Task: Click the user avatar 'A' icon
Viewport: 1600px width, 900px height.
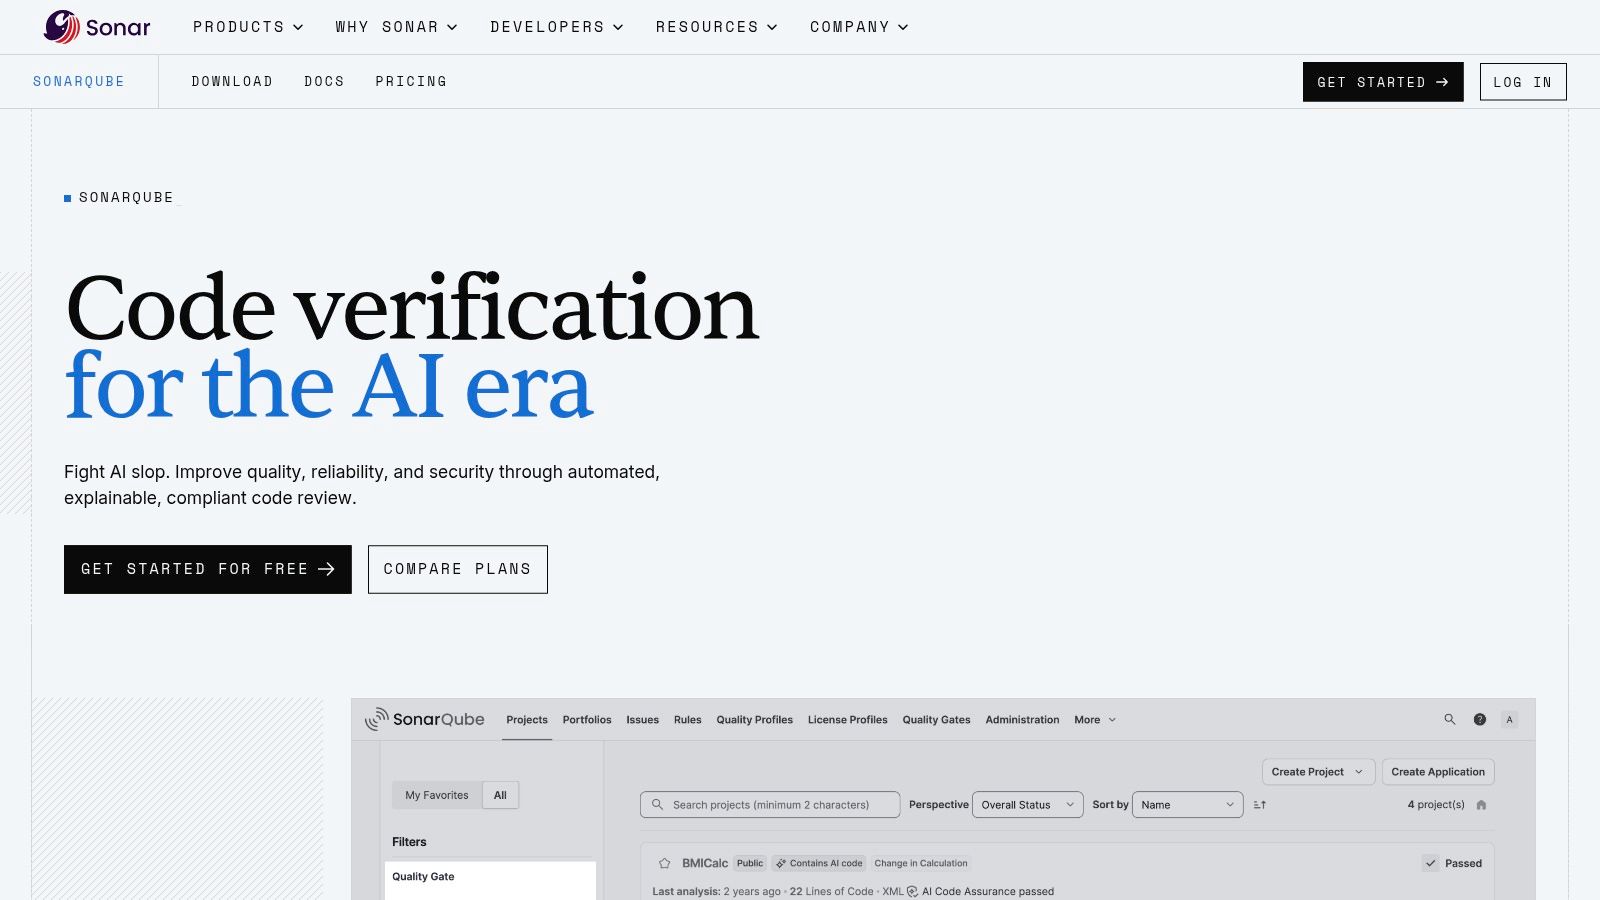Action: (1510, 719)
